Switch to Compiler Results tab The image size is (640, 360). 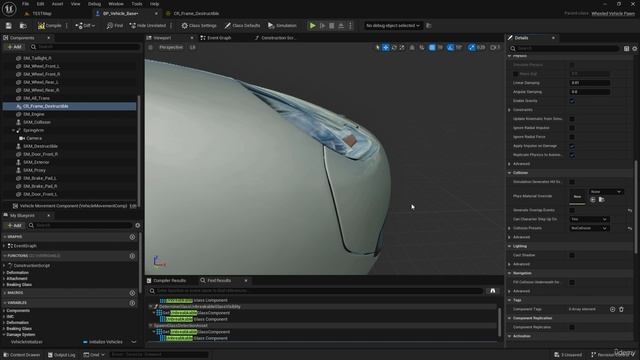[x=166, y=281]
